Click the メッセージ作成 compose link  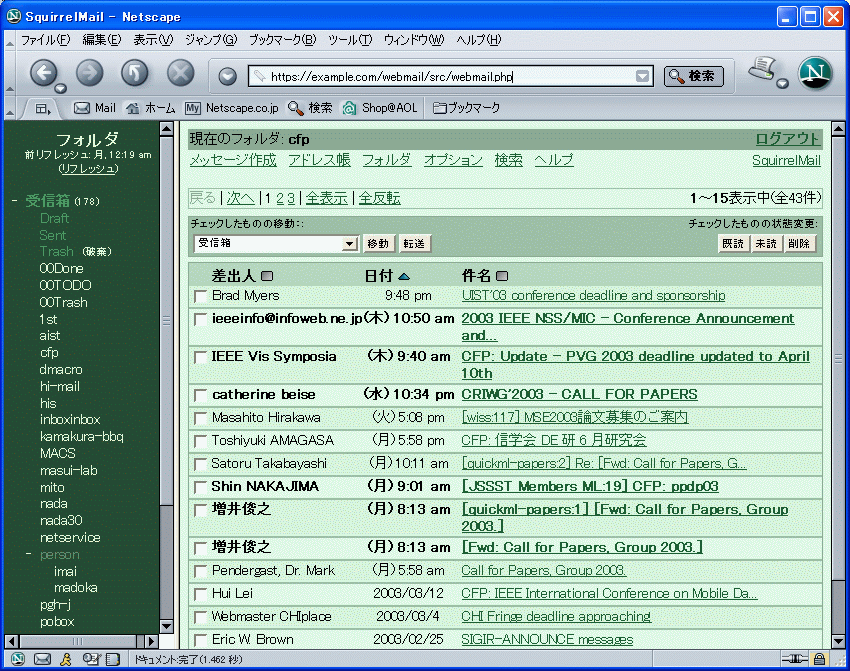coord(233,160)
